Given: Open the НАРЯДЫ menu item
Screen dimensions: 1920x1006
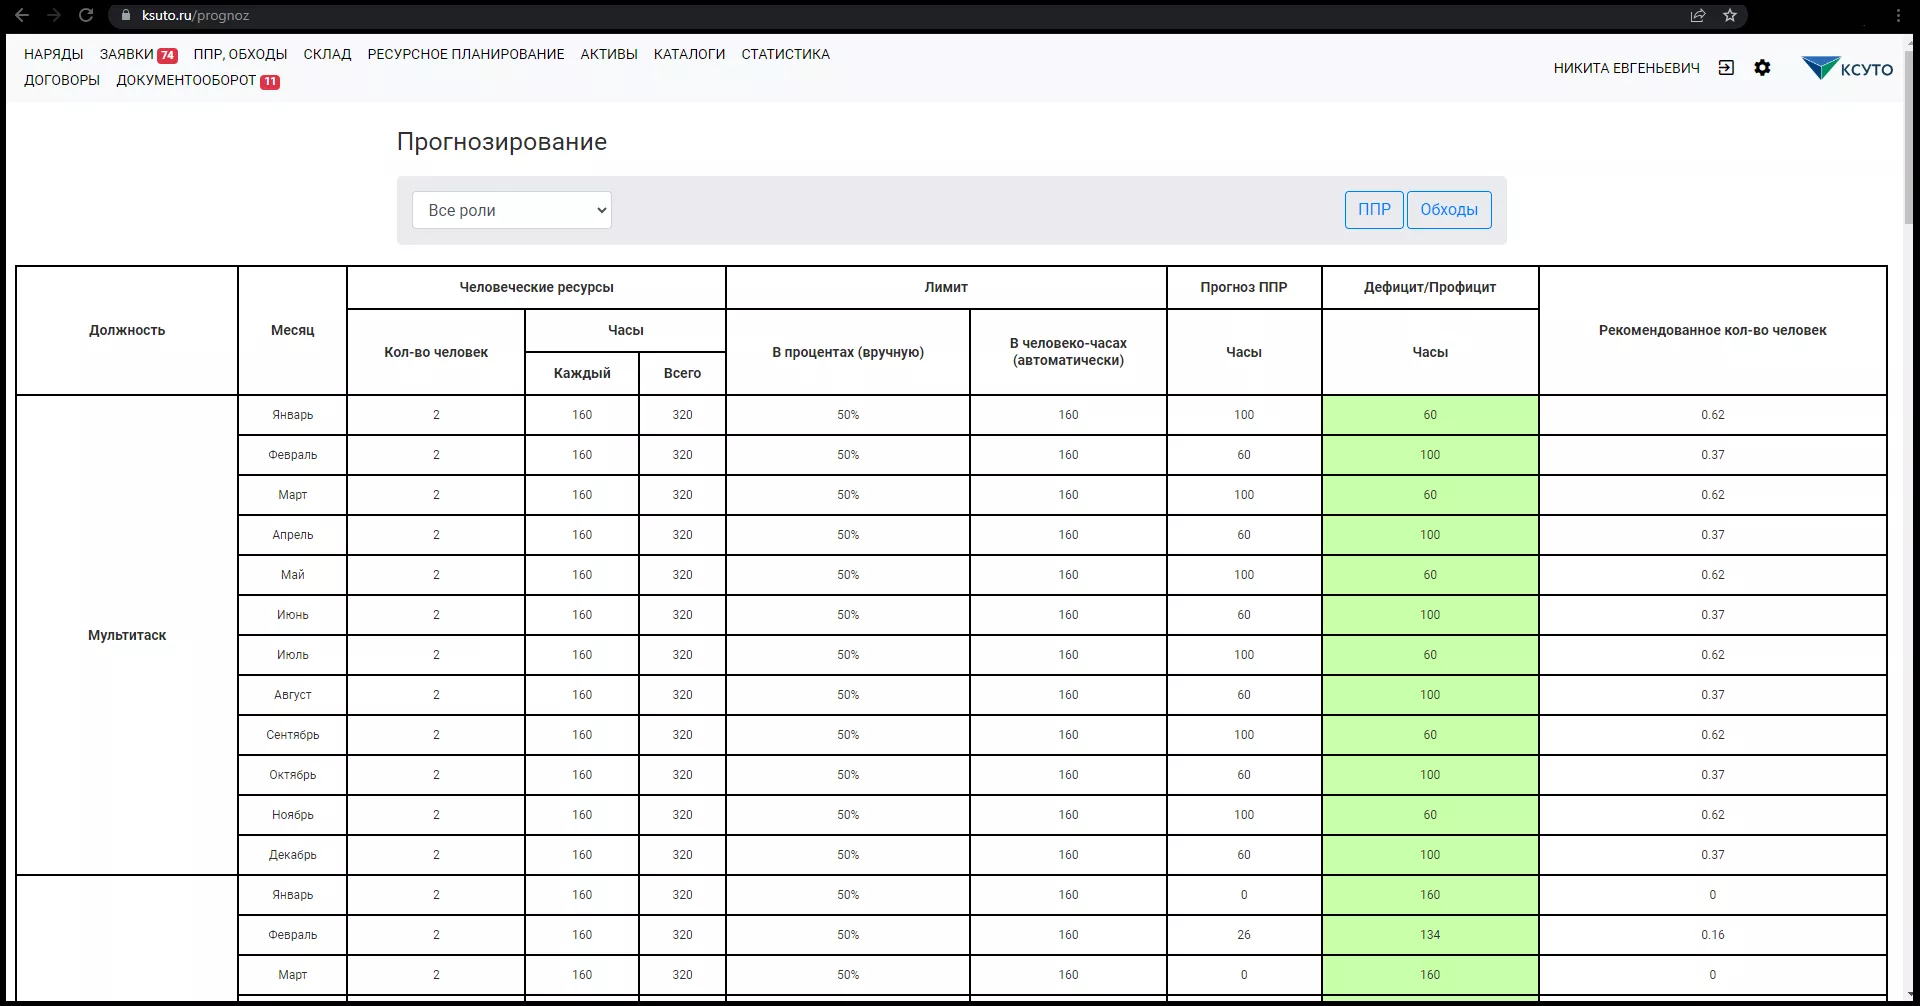Looking at the screenshot, I should click(54, 54).
